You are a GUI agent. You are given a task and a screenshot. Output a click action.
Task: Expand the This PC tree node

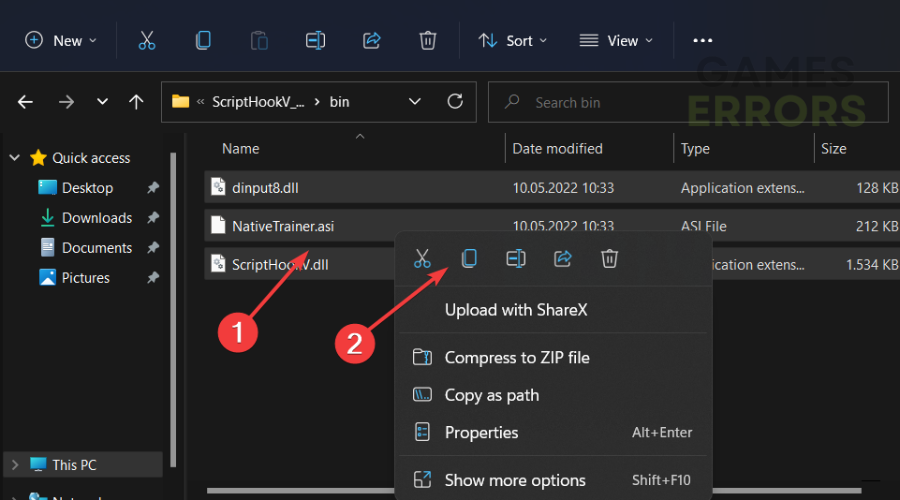[x=14, y=465]
